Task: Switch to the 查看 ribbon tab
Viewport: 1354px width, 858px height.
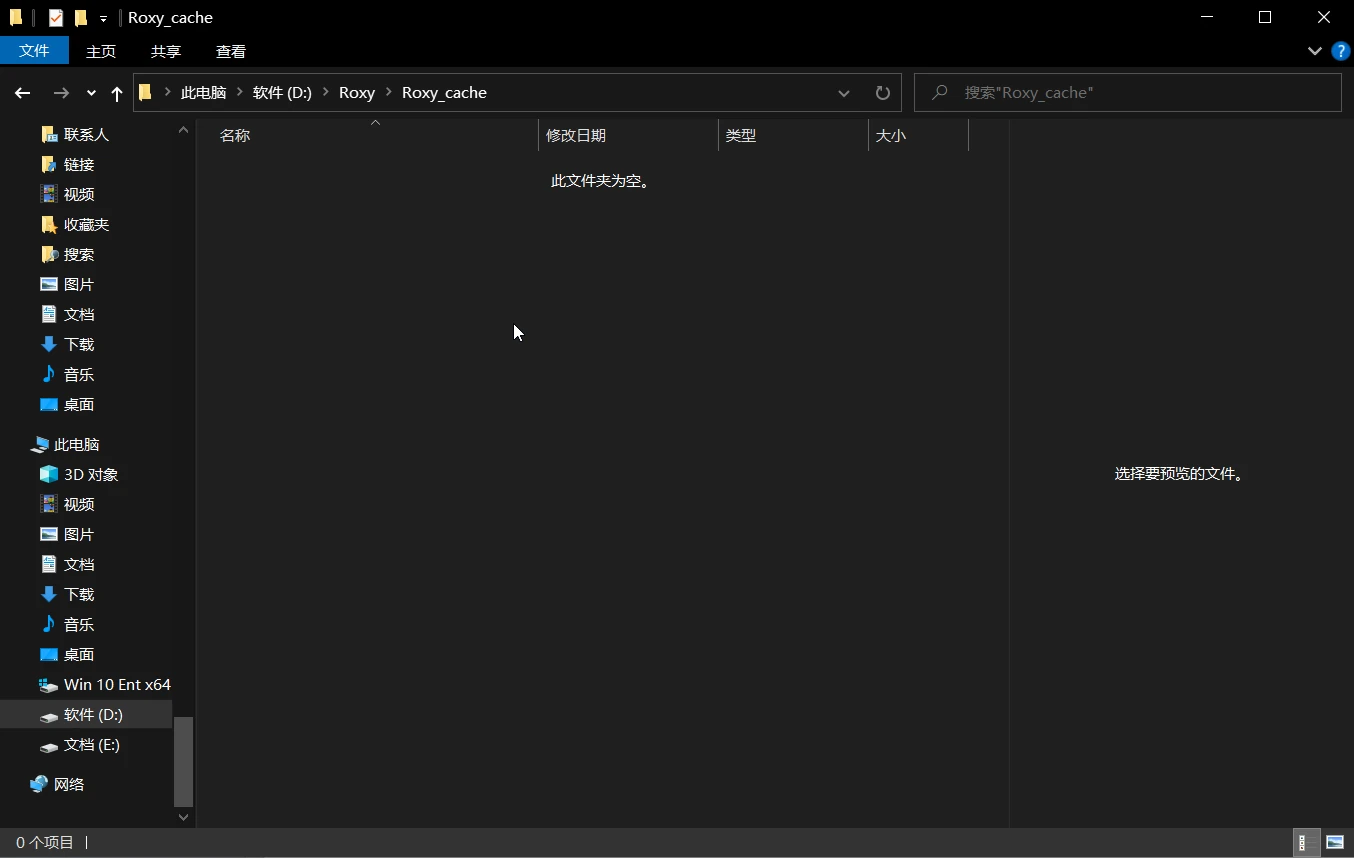Action: (230, 51)
